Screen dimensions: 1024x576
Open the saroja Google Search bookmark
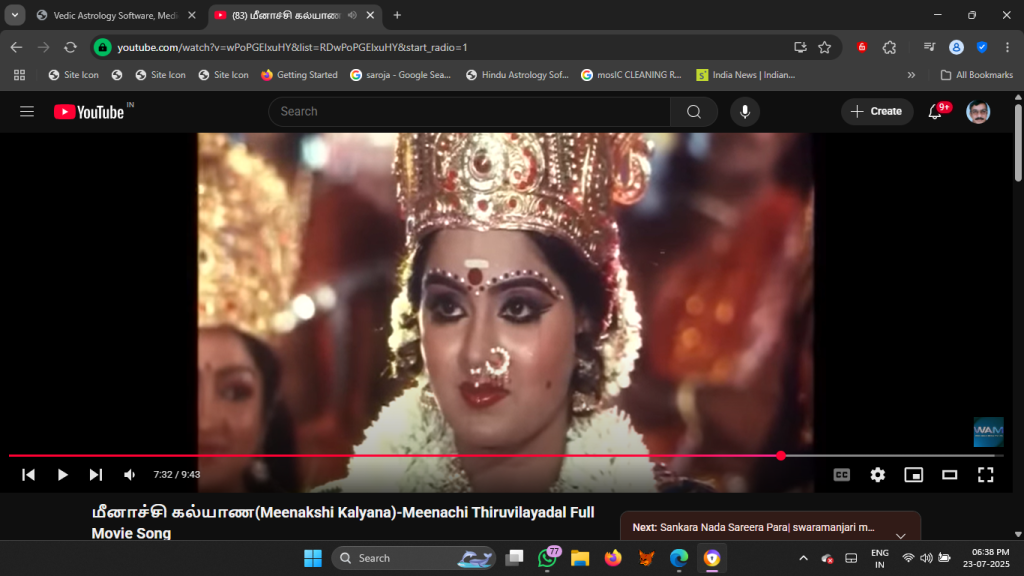[x=400, y=75]
